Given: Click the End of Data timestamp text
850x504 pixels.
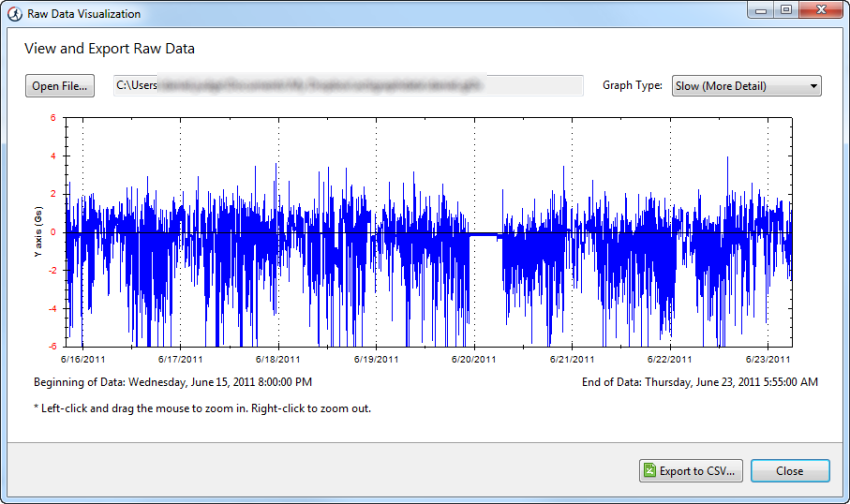Looking at the screenshot, I should [x=699, y=382].
